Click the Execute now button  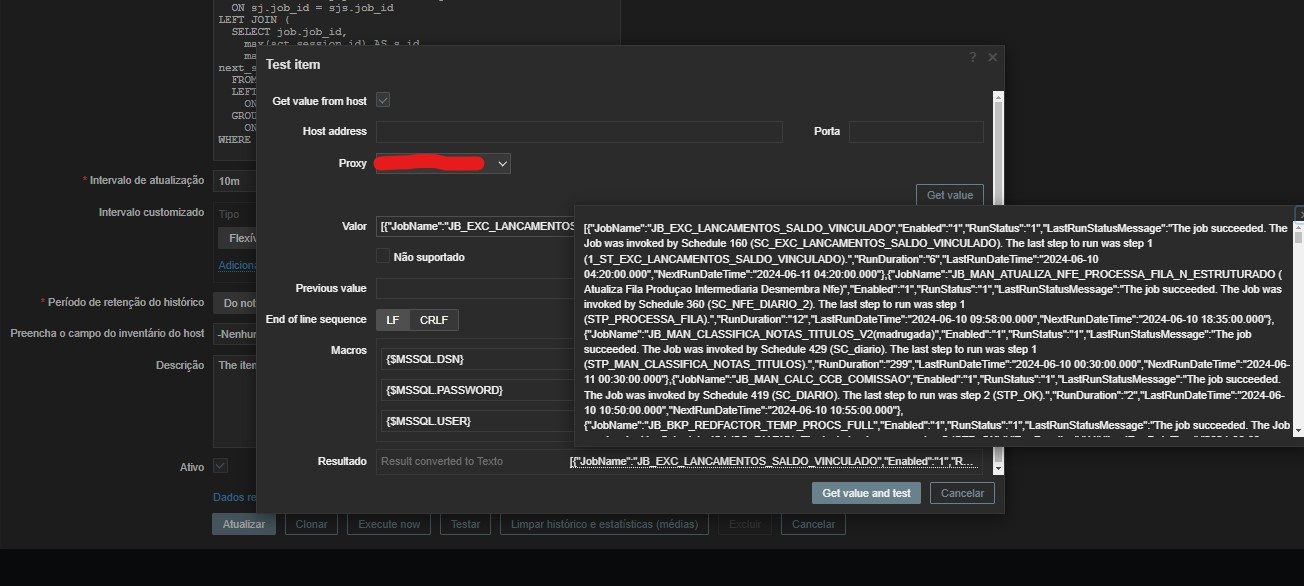[389, 524]
